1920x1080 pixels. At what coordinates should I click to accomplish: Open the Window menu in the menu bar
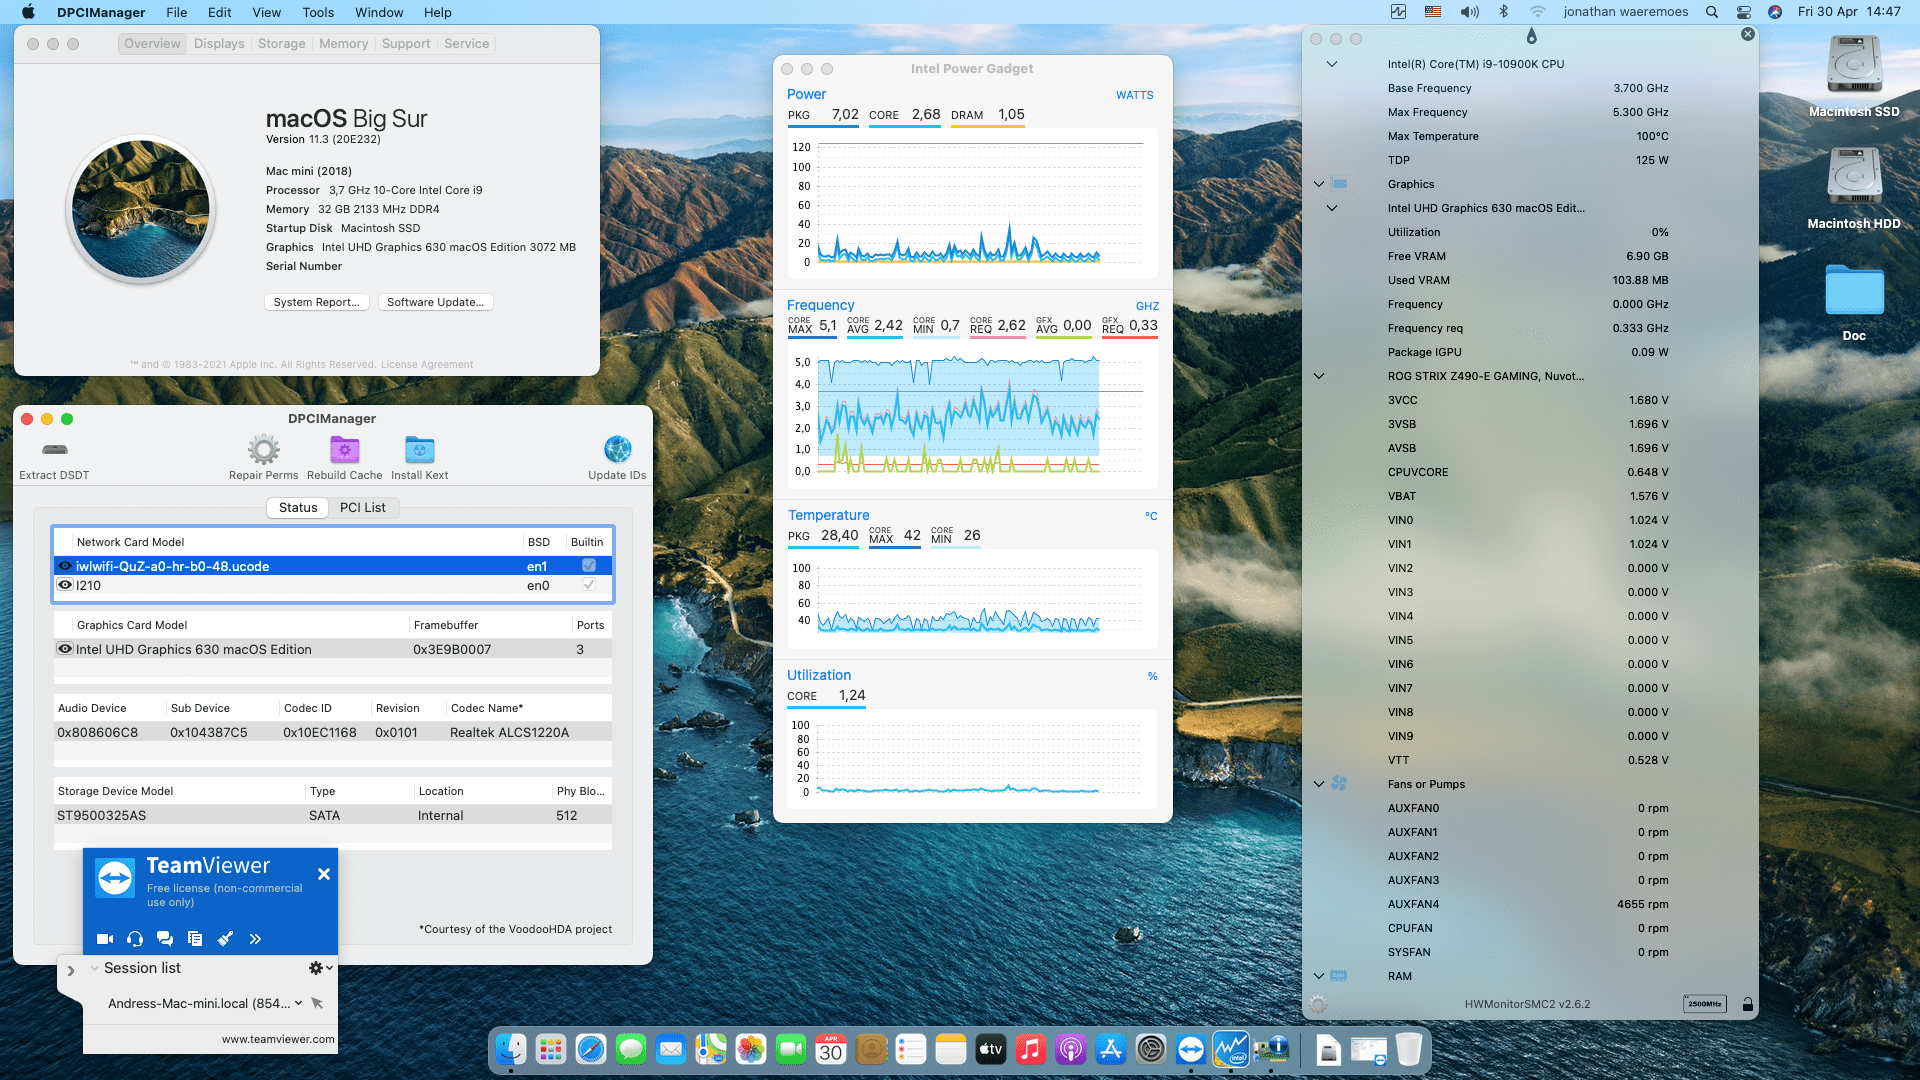(x=379, y=12)
